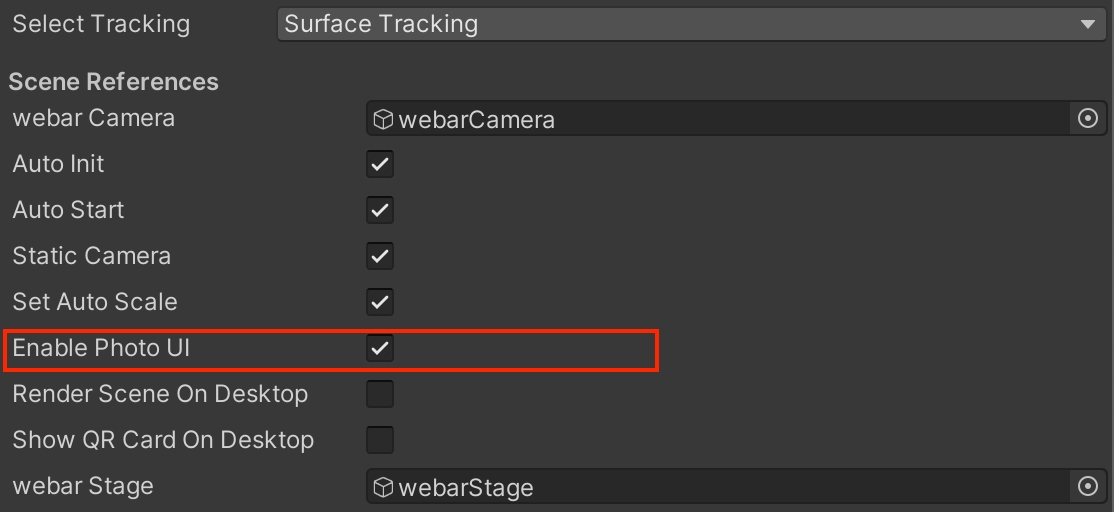Open the webar Camera object picker
Viewport: 1114px width, 512px height.
point(1088,119)
